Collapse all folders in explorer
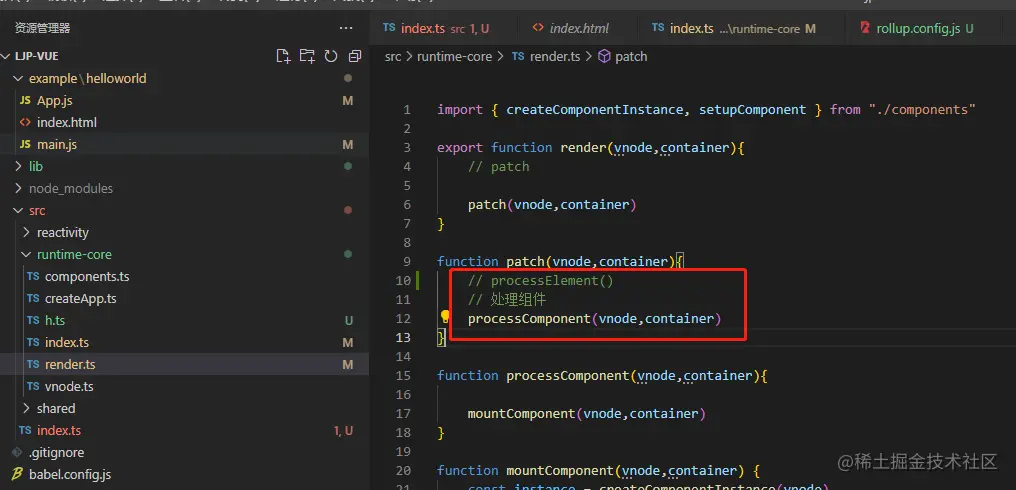This screenshot has width=1016, height=490. (354, 56)
